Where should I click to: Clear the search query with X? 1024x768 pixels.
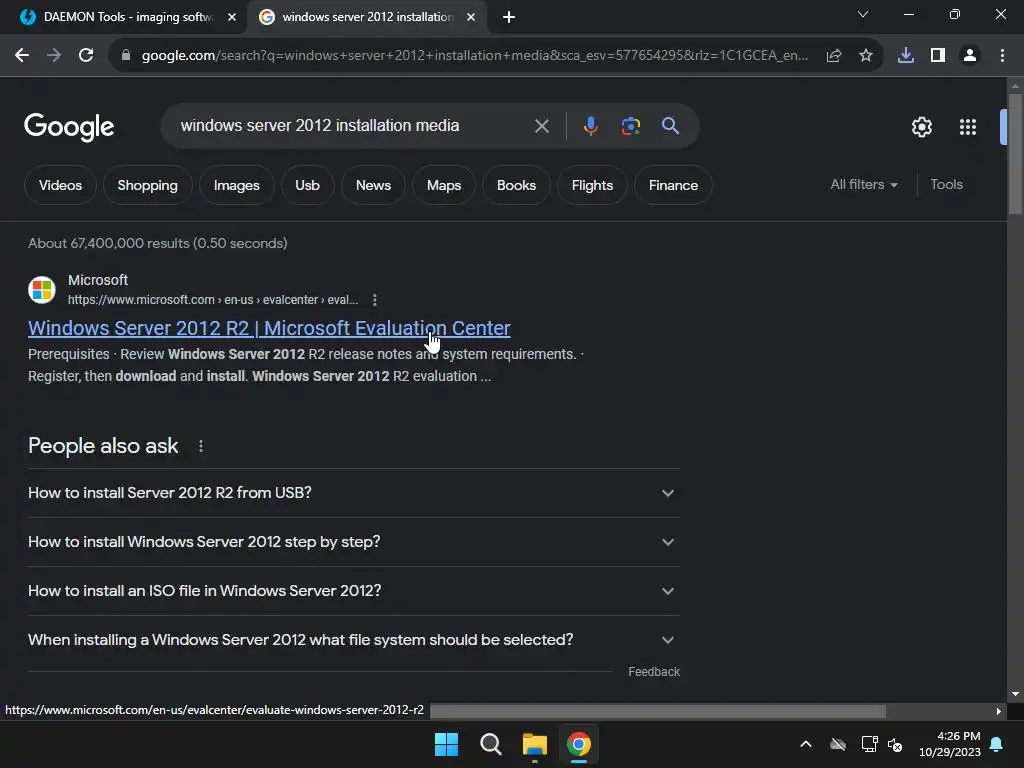[x=541, y=126]
